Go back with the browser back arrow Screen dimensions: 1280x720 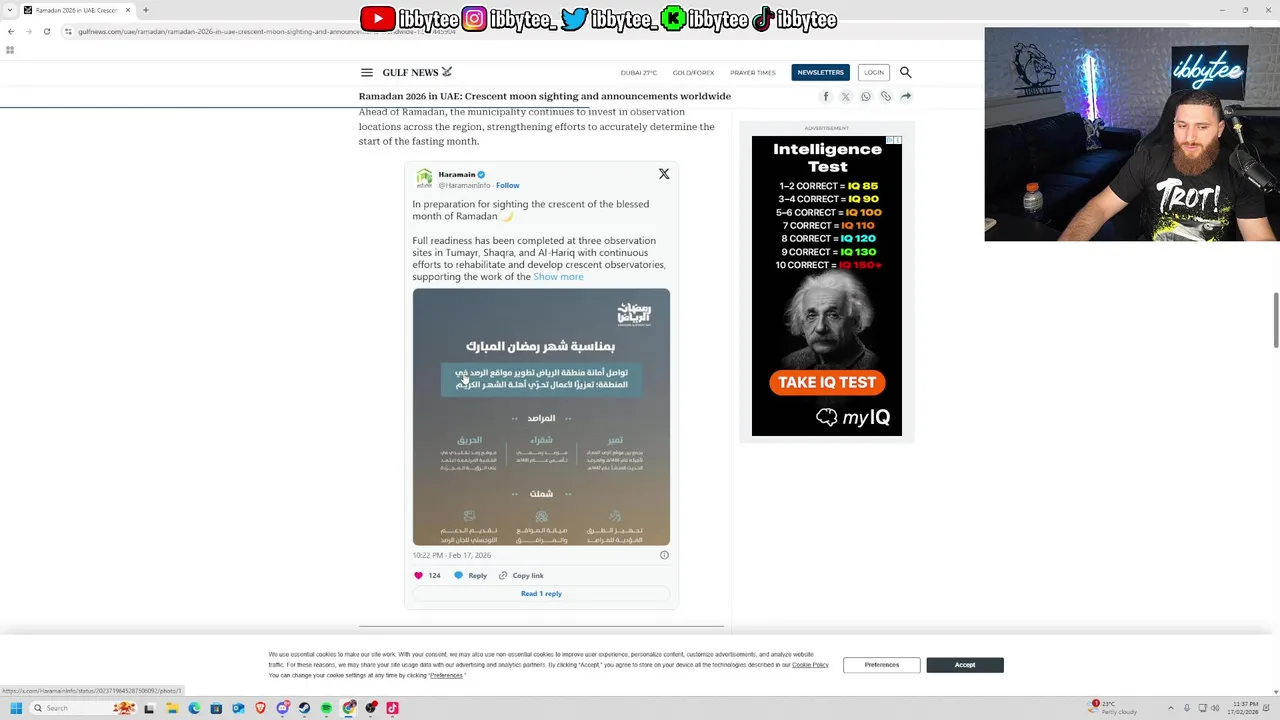10,31
